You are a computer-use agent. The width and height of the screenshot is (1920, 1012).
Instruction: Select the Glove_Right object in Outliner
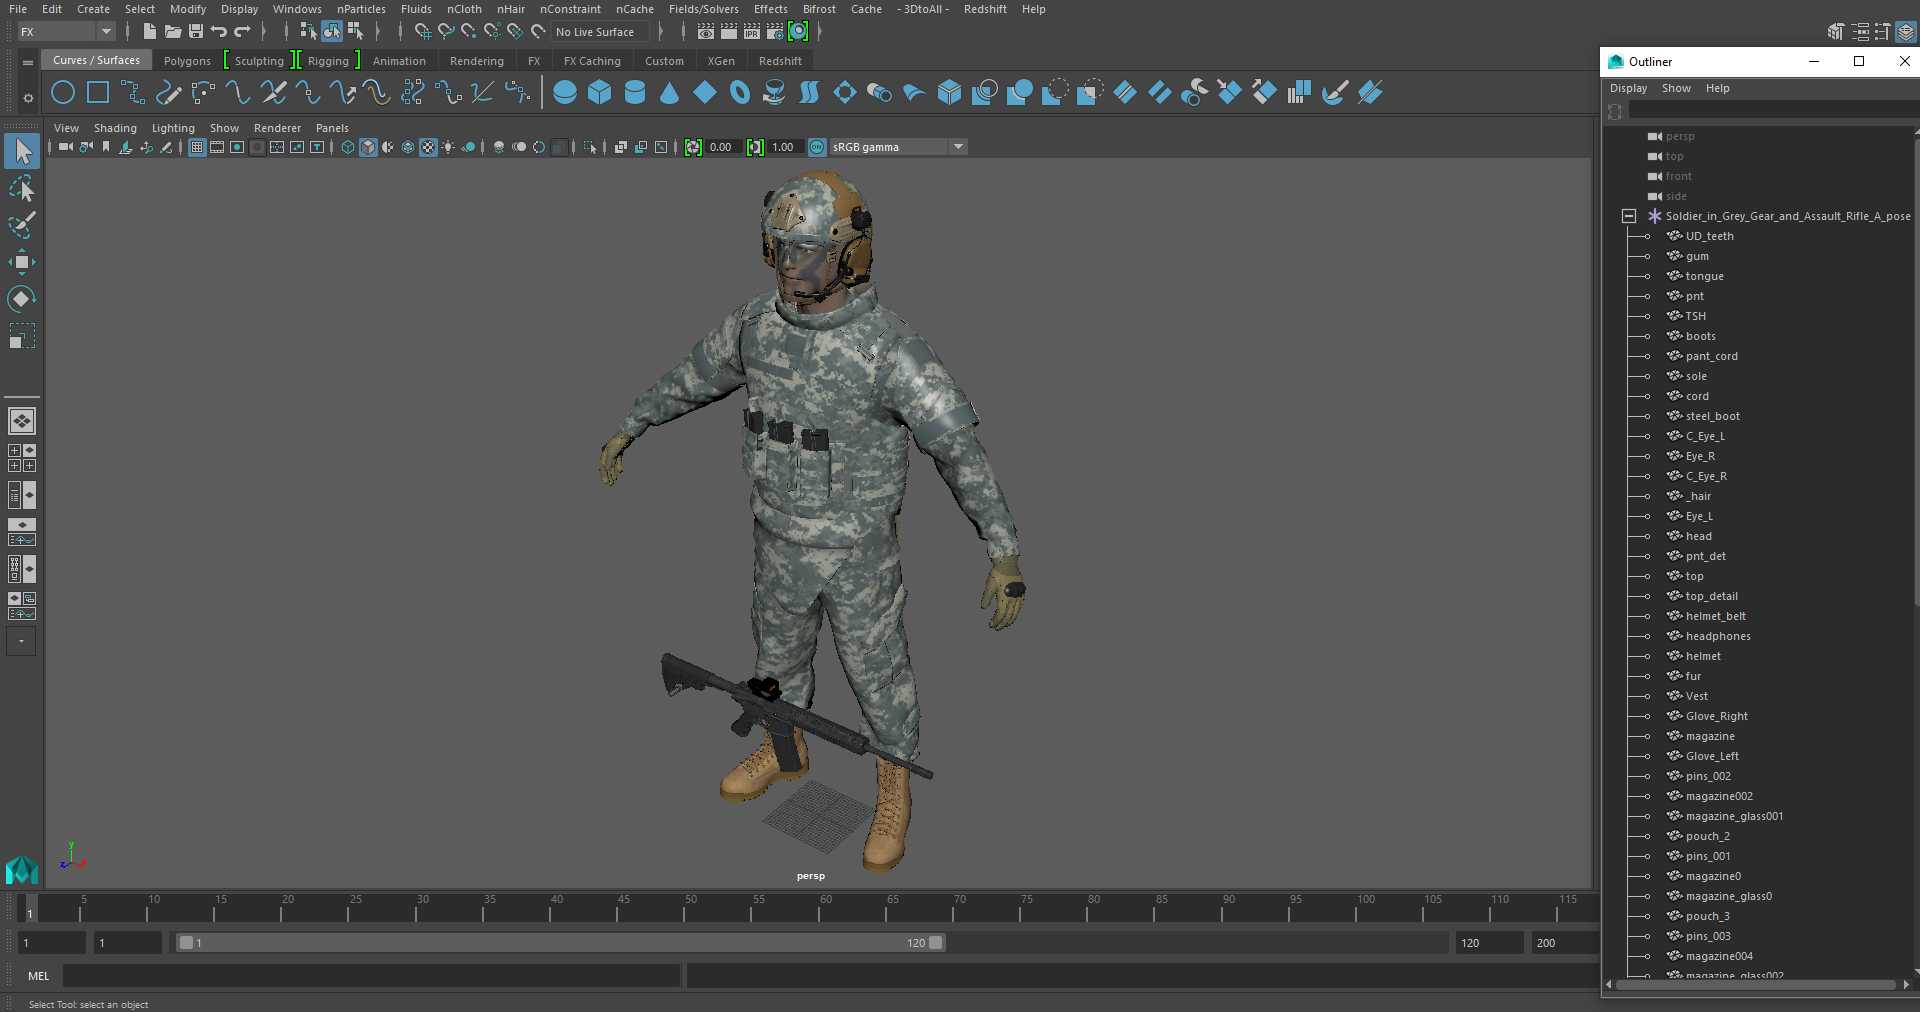tap(1716, 716)
